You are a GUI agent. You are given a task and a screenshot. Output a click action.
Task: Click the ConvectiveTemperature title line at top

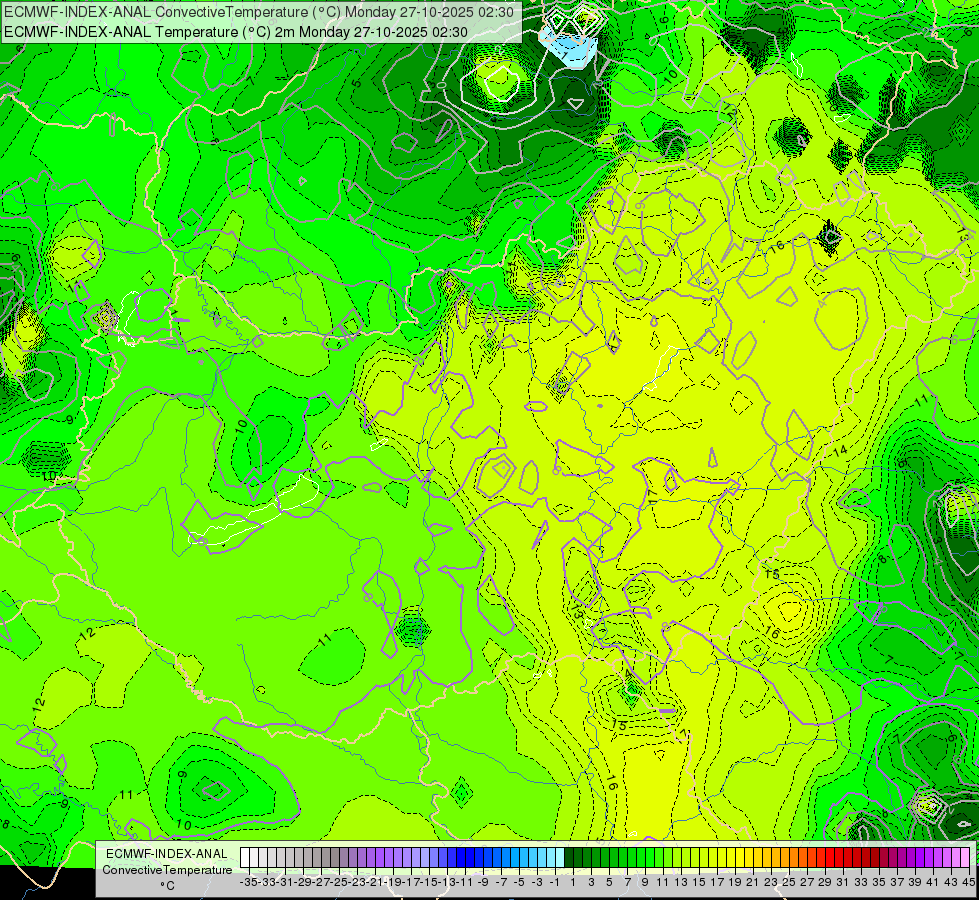pyautogui.click(x=258, y=12)
